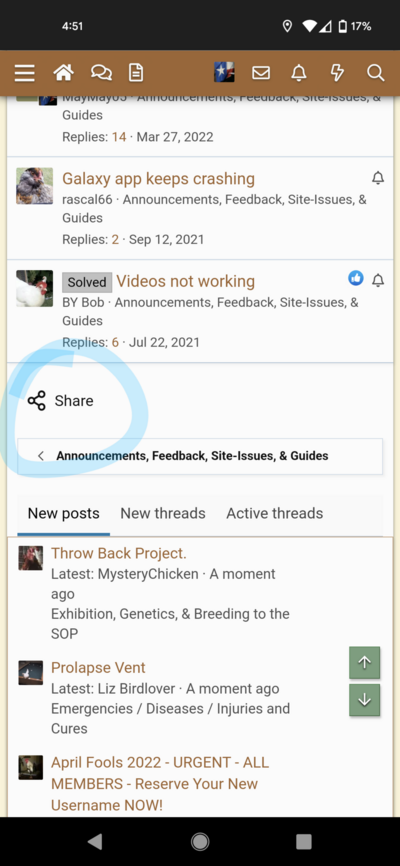Viewport: 400px width, 866px height.
Task: Toggle watch bell on Galaxy app thread
Action: click(x=378, y=178)
